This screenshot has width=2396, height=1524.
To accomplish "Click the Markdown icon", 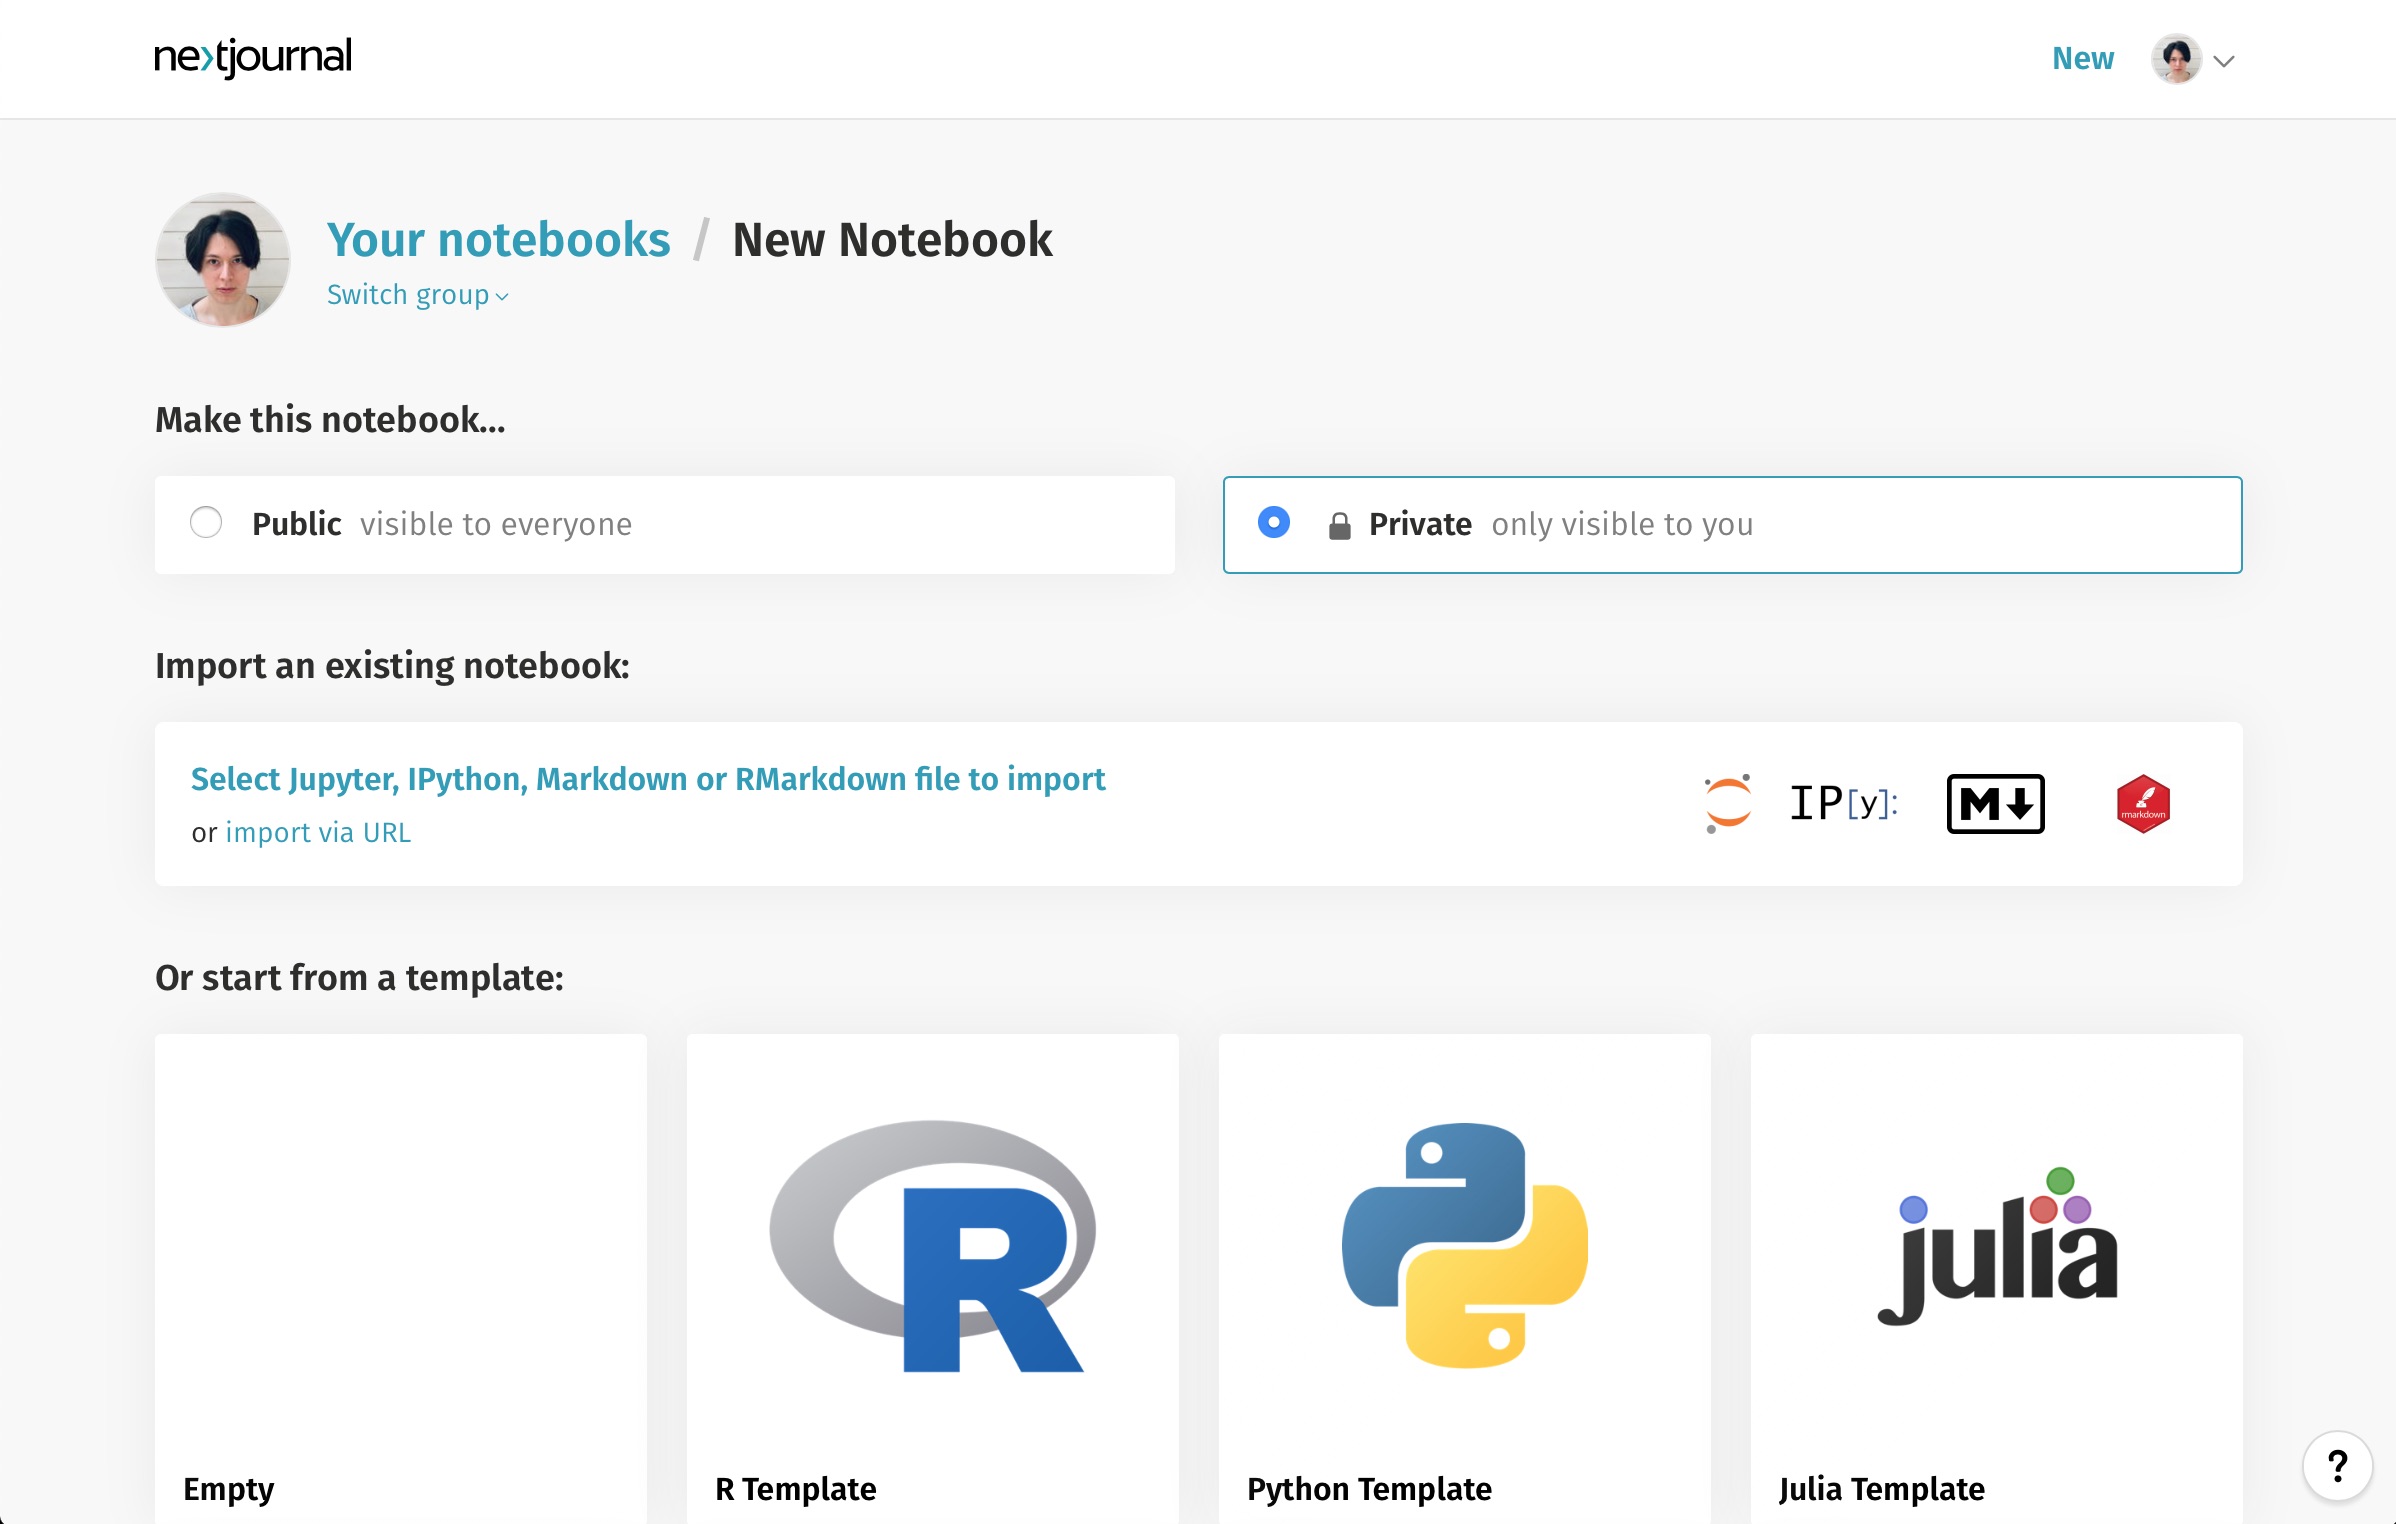I will point(1995,803).
